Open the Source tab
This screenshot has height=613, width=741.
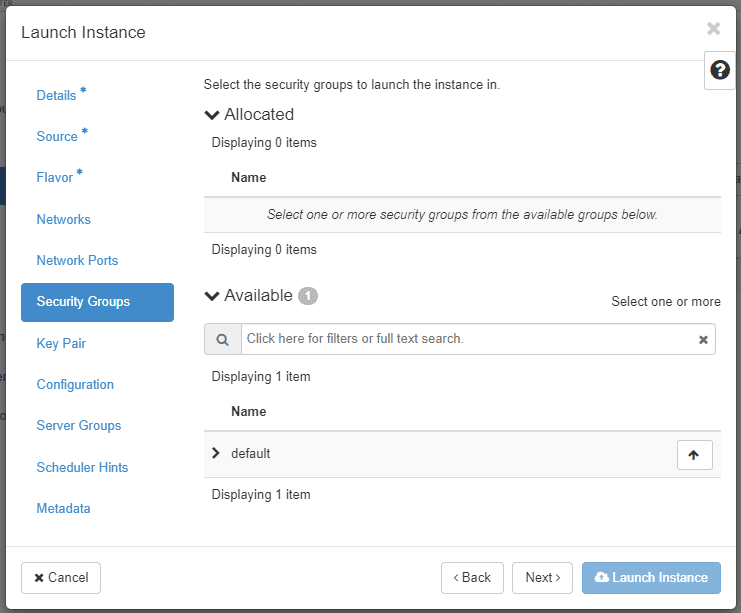click(x=57, y=136)
